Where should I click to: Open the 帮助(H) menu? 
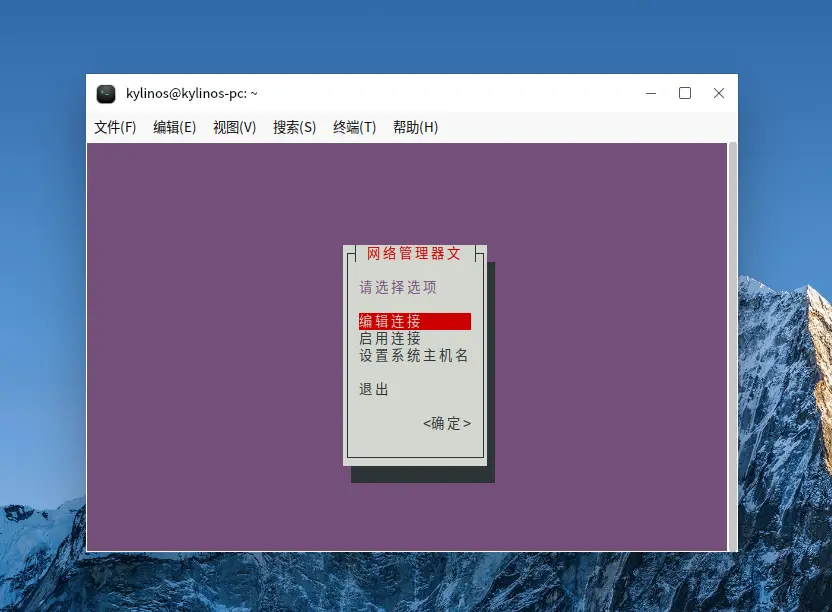[415, 127]
